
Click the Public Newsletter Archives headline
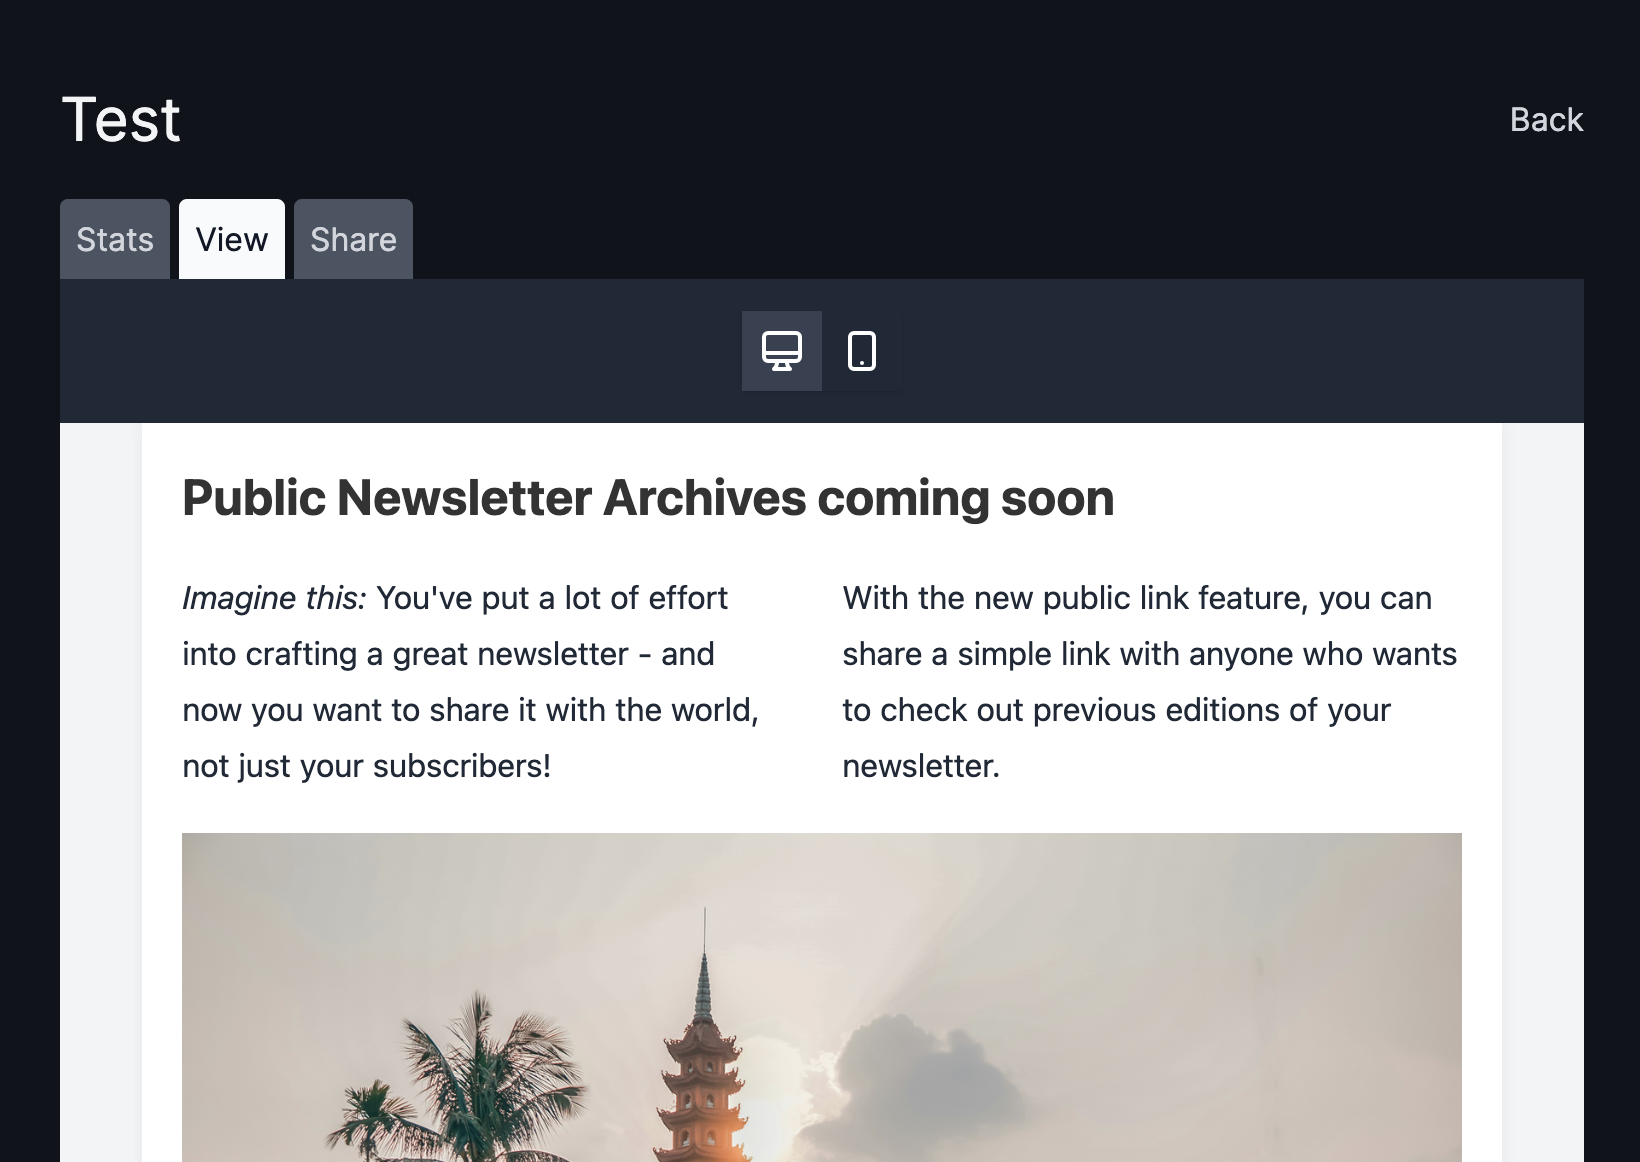pos(648,498)
